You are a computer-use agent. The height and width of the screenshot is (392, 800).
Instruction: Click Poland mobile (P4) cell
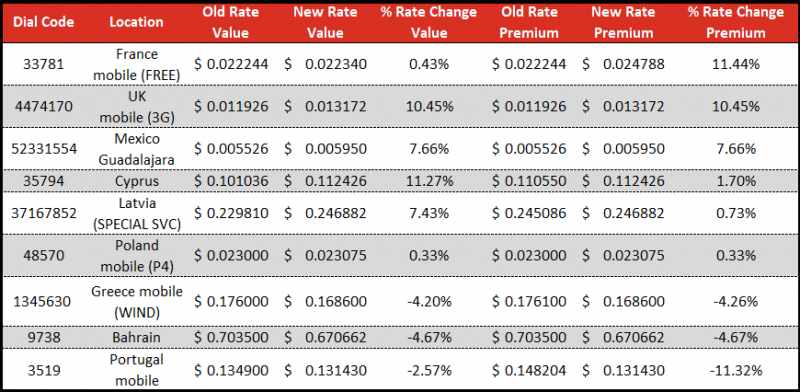137,256
